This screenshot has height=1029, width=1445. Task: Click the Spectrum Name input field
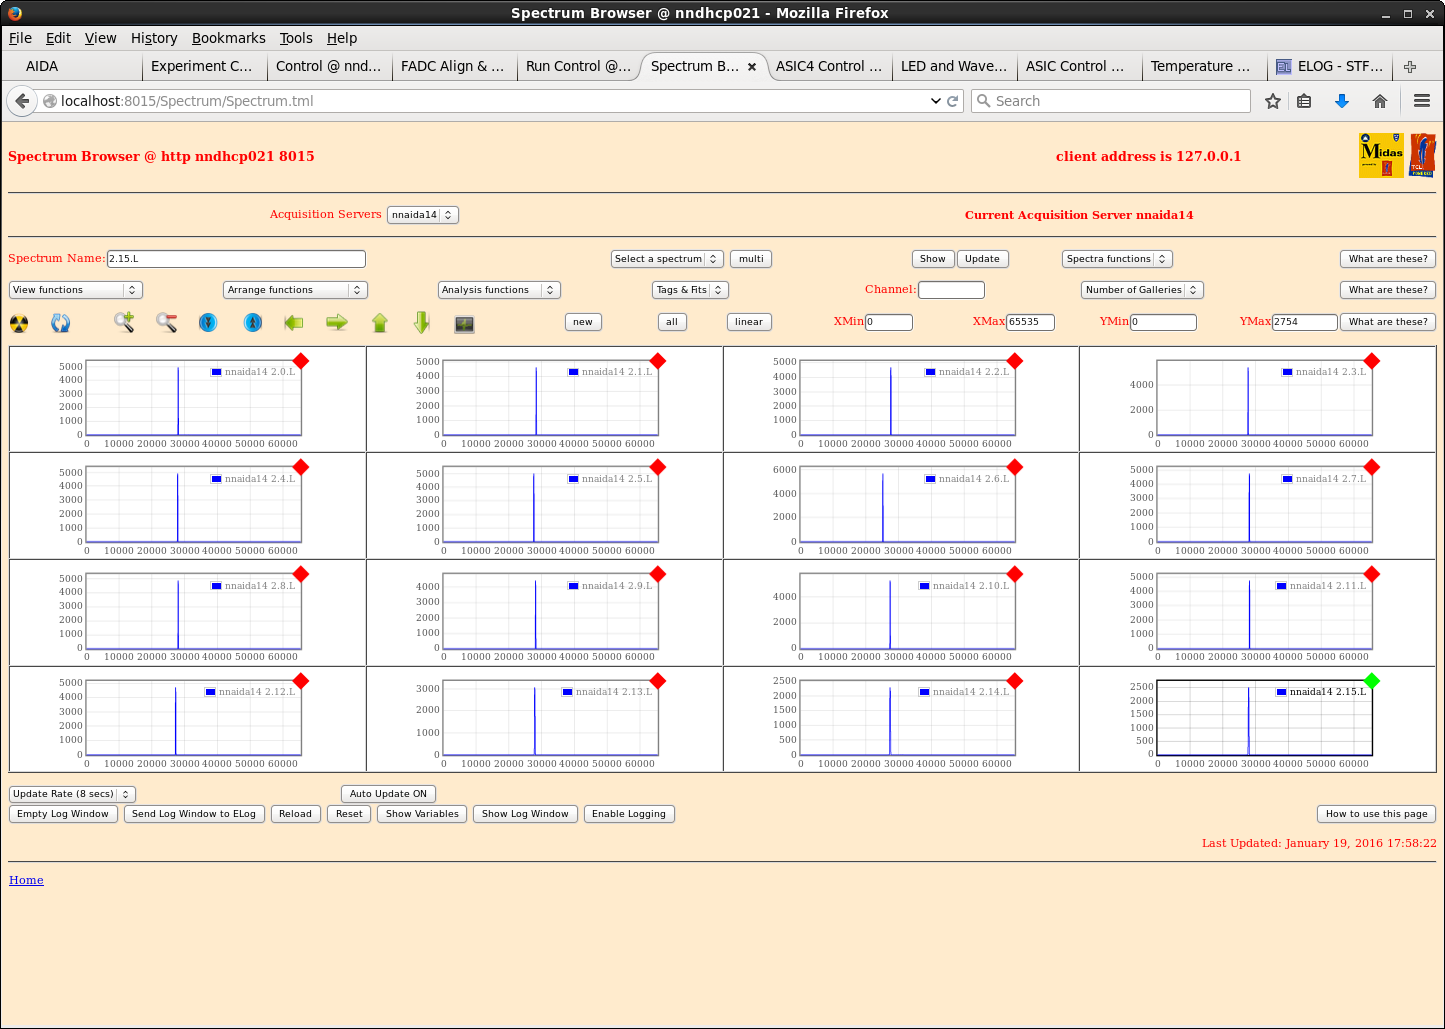tap(236, 259)
